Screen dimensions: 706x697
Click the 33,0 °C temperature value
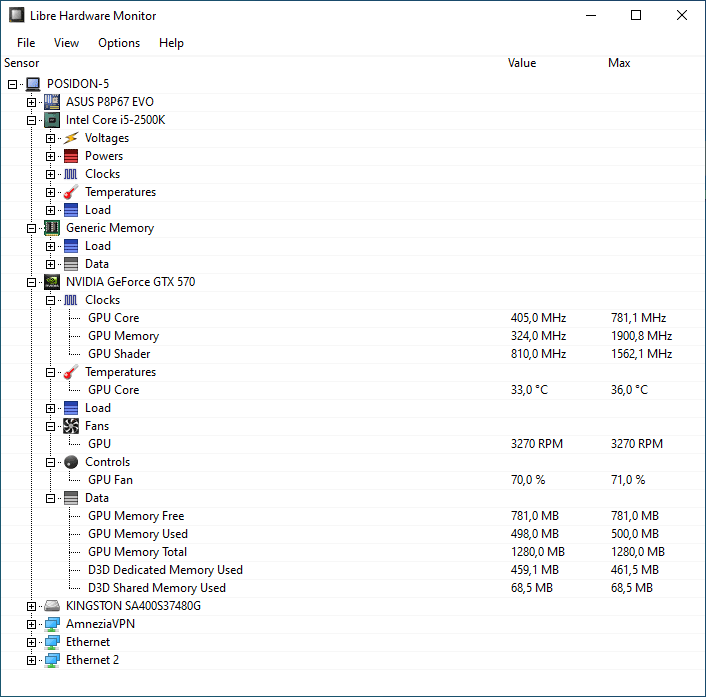(x=530, y=390)
